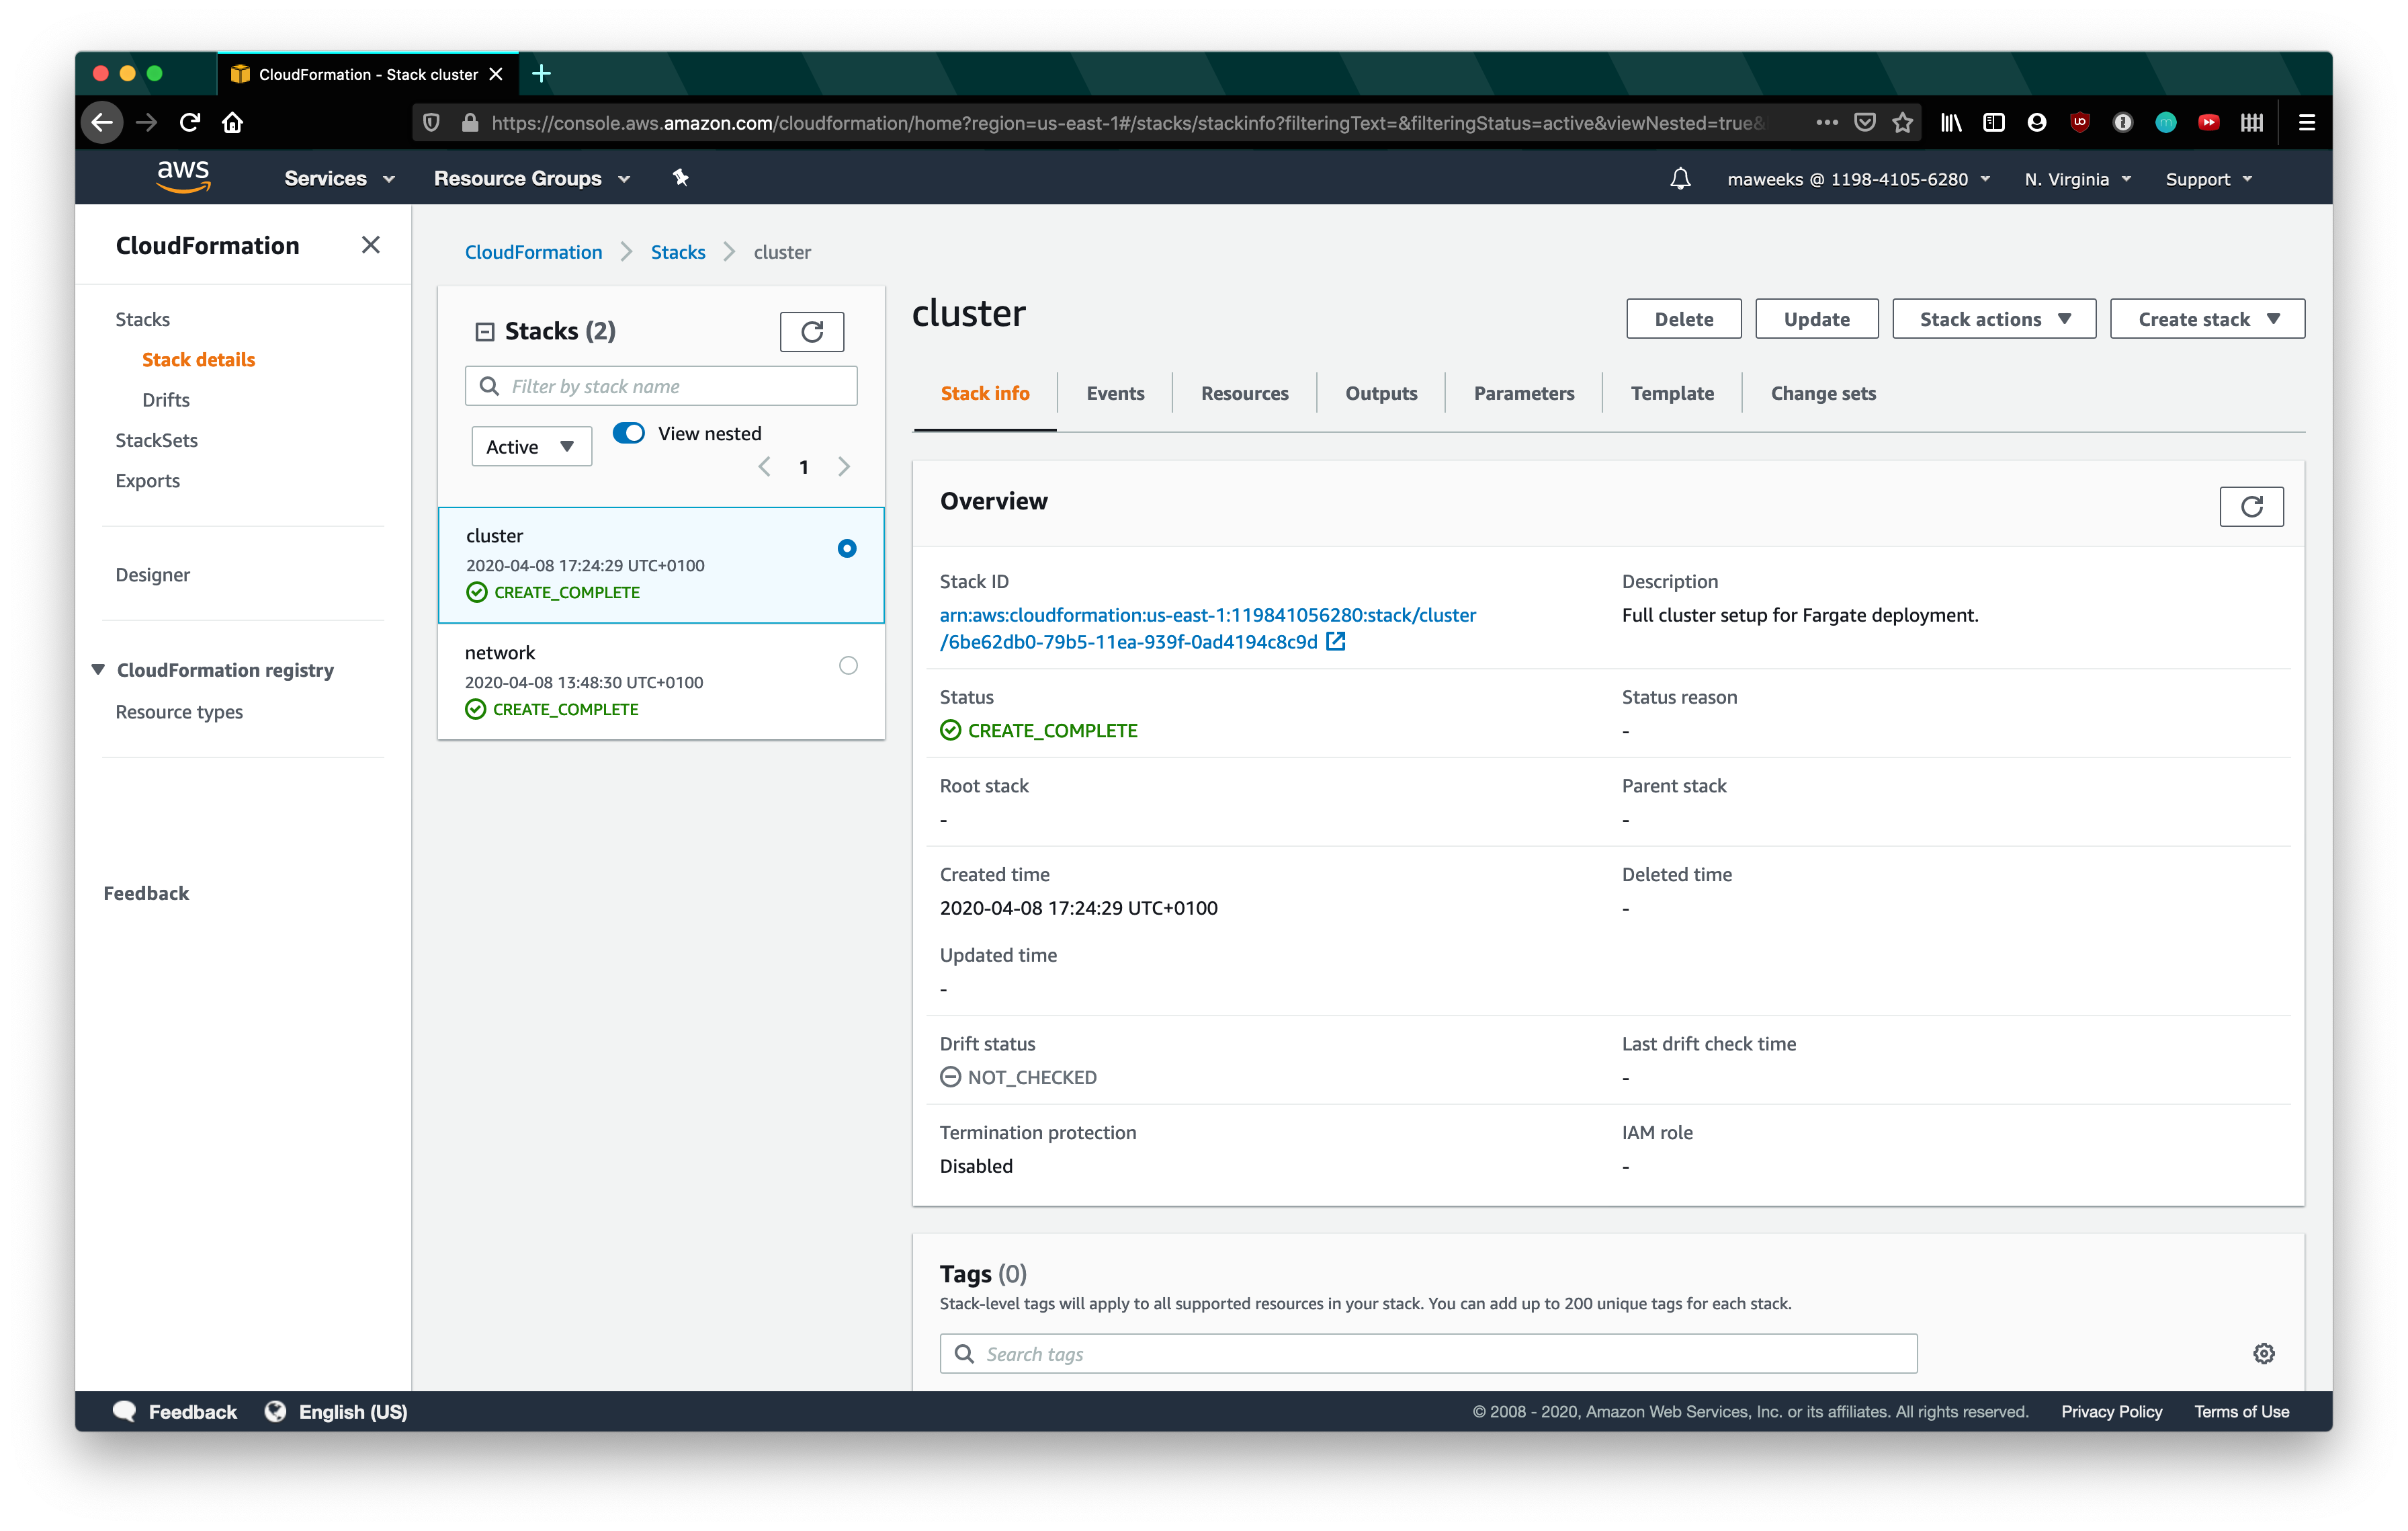Click the browser URL address bar
The height and width of the screenshot is (1531, 2408).
tap(1127, 123)
